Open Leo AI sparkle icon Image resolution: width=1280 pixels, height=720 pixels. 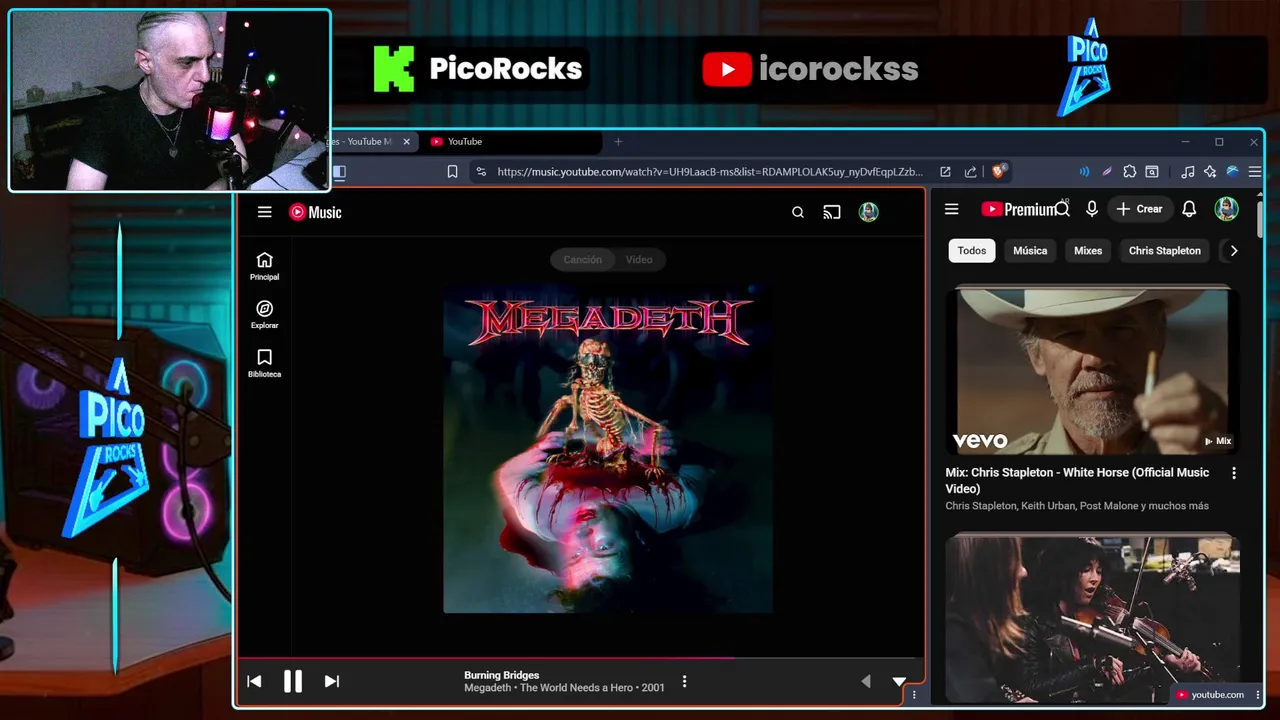tap(1210, 172)
